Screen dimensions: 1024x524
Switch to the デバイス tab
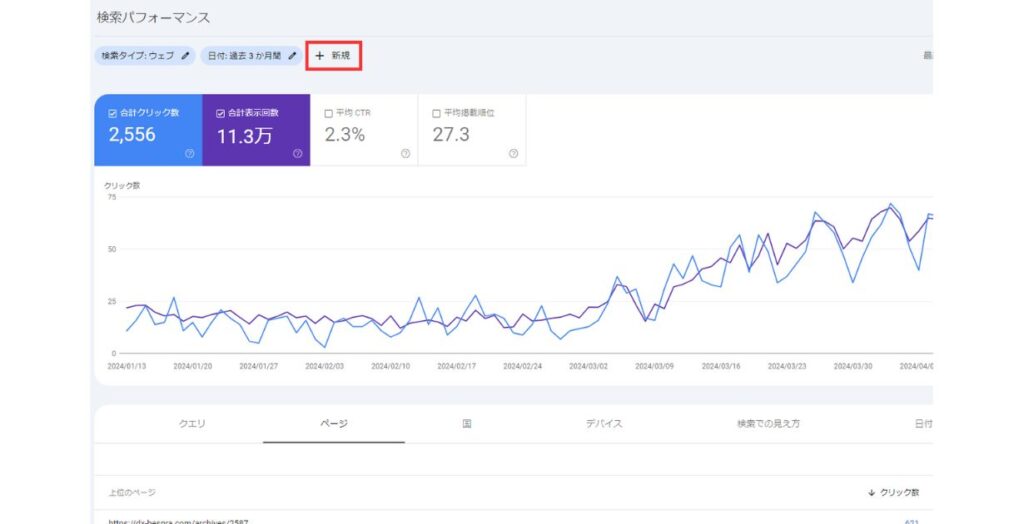tap(604, 424)
